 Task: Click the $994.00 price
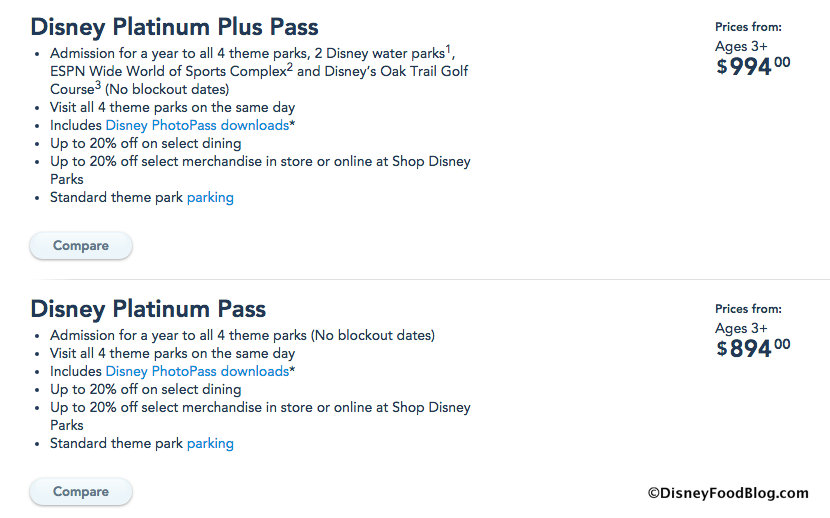[753, 67]
